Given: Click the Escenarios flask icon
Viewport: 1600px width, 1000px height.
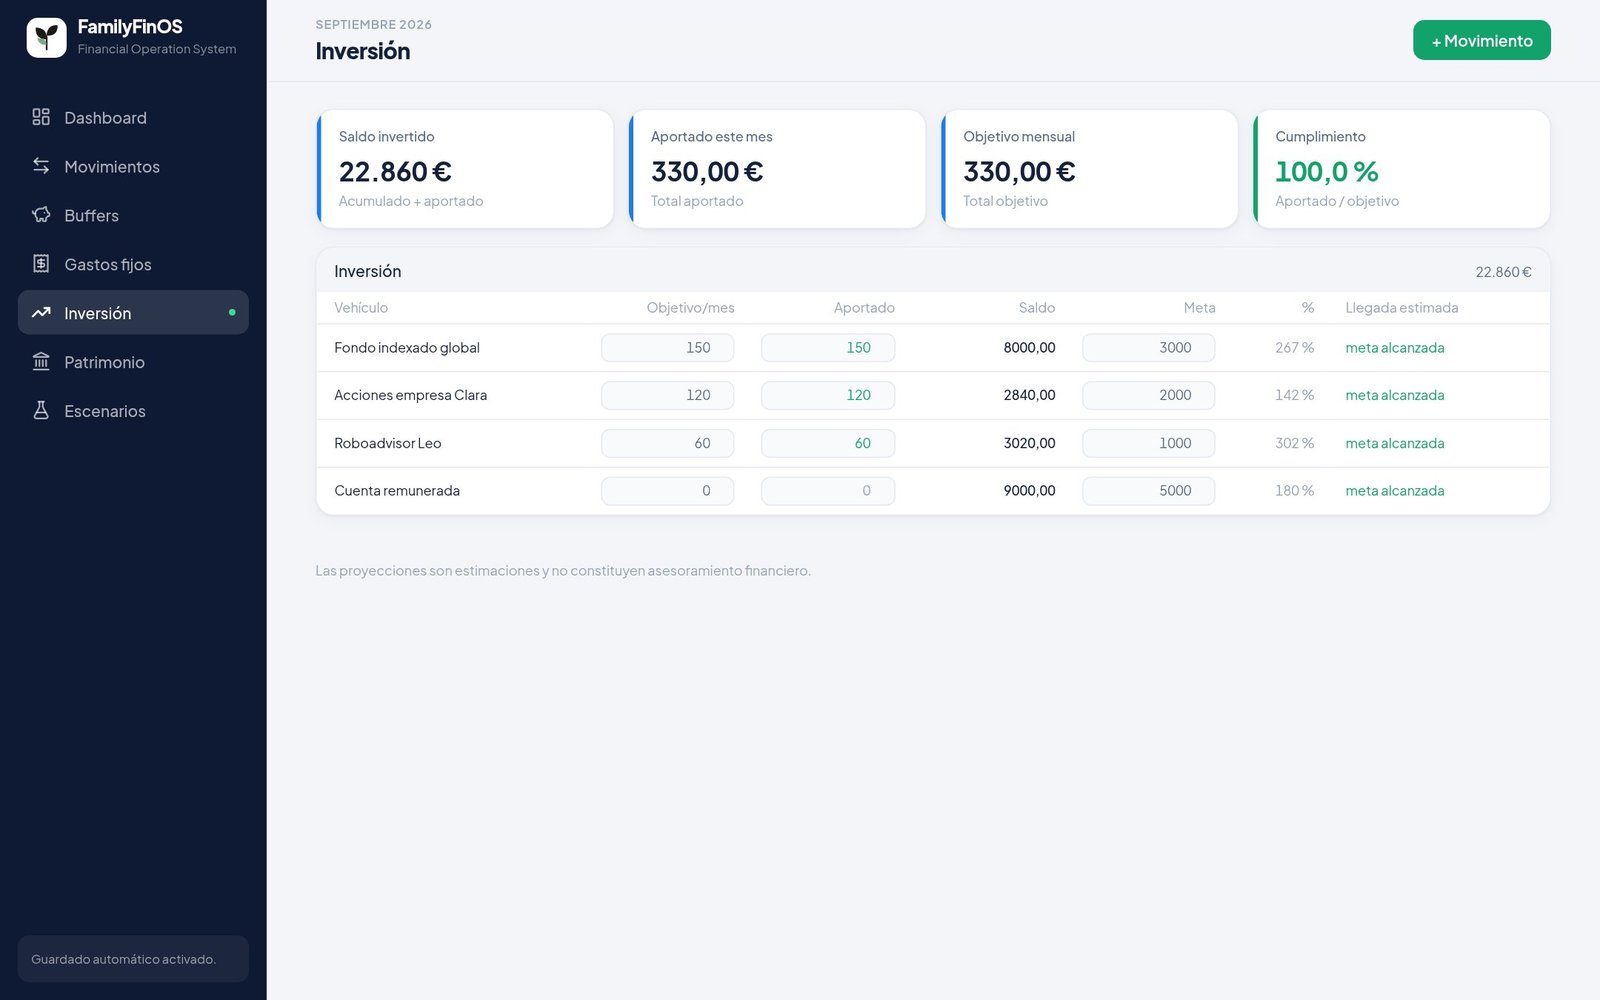Looking at the screenshot, I should click(41, 411).
